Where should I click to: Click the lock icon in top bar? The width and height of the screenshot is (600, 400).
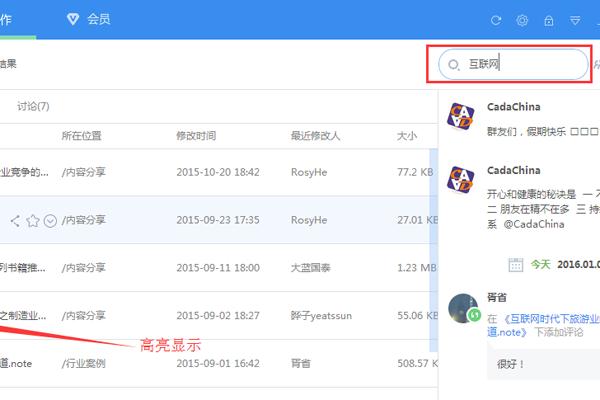[x=549, y=20]
